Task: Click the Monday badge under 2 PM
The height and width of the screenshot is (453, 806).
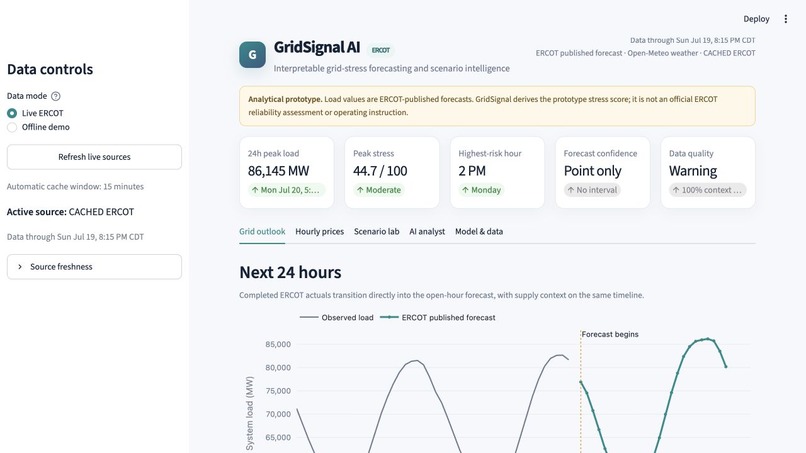Action: [x=481, y=190]
